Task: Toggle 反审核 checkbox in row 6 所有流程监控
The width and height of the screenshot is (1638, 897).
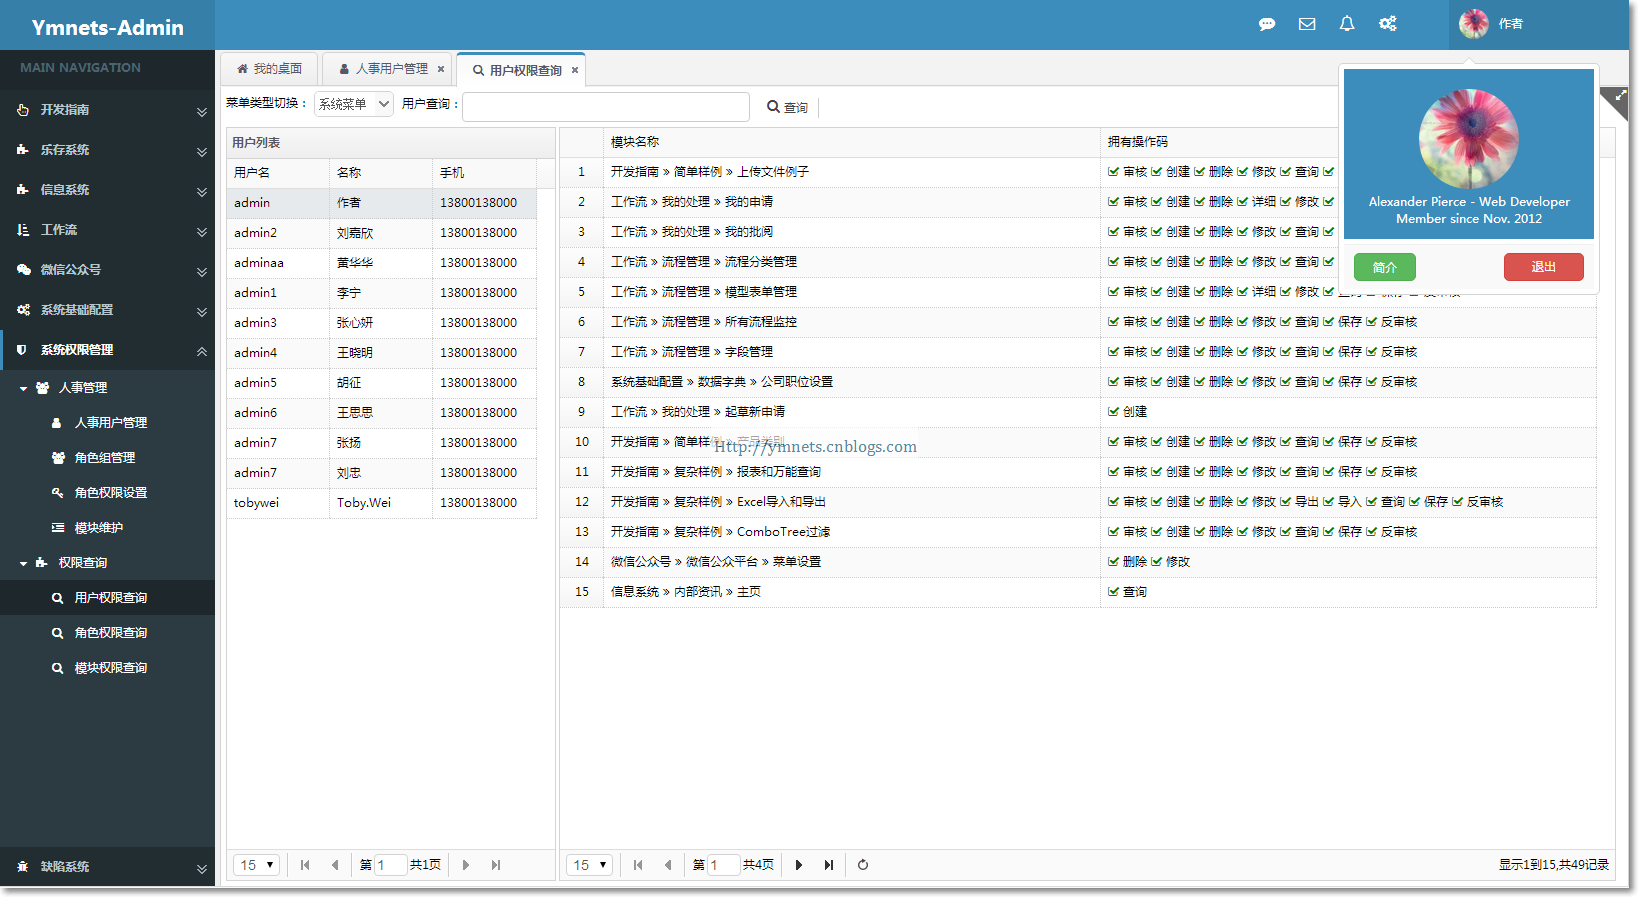Action: 1372,322
